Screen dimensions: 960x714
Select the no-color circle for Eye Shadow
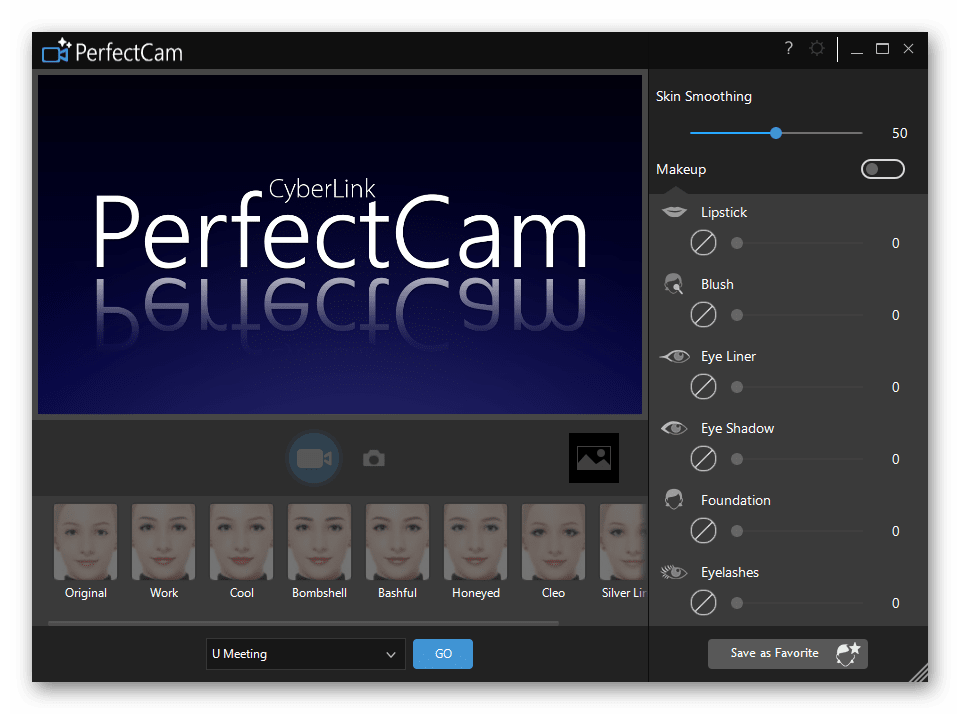click(x=703, y=459)
